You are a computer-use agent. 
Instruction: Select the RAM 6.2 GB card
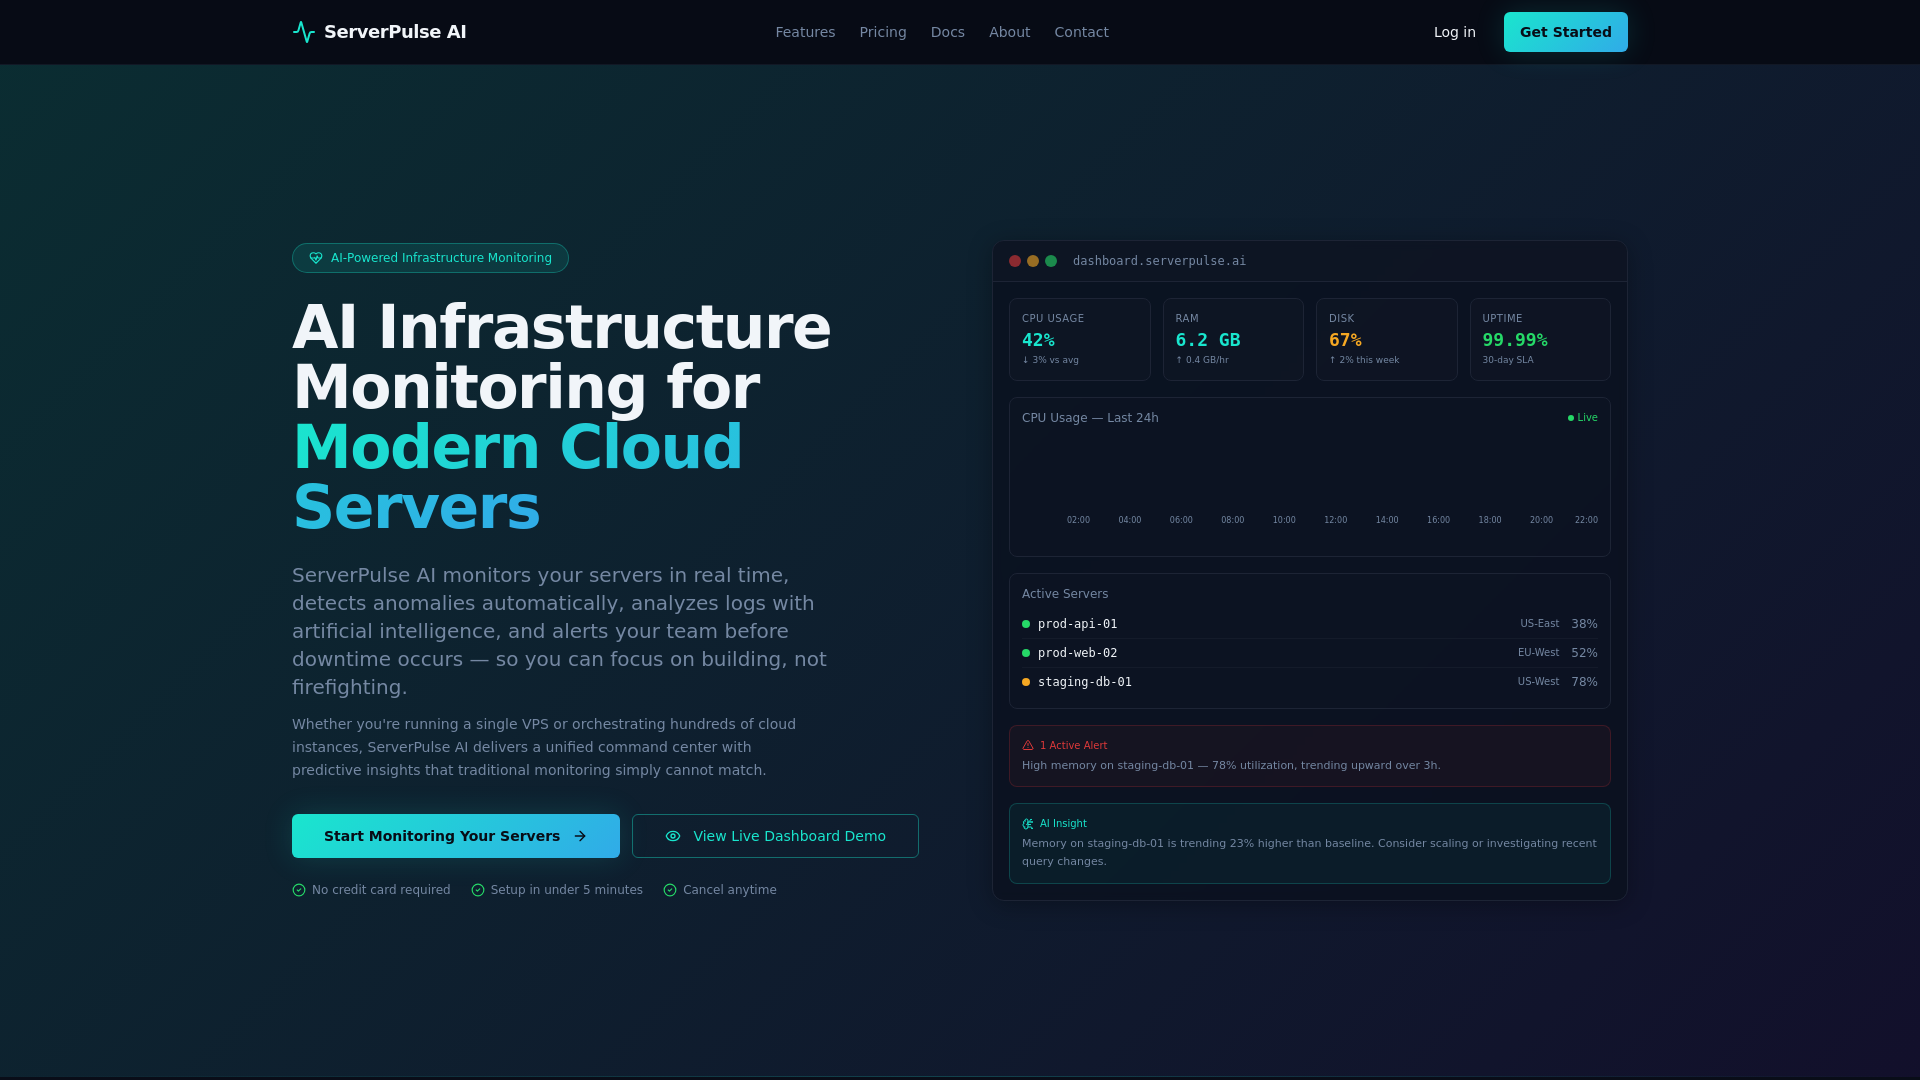point(1233,340)
